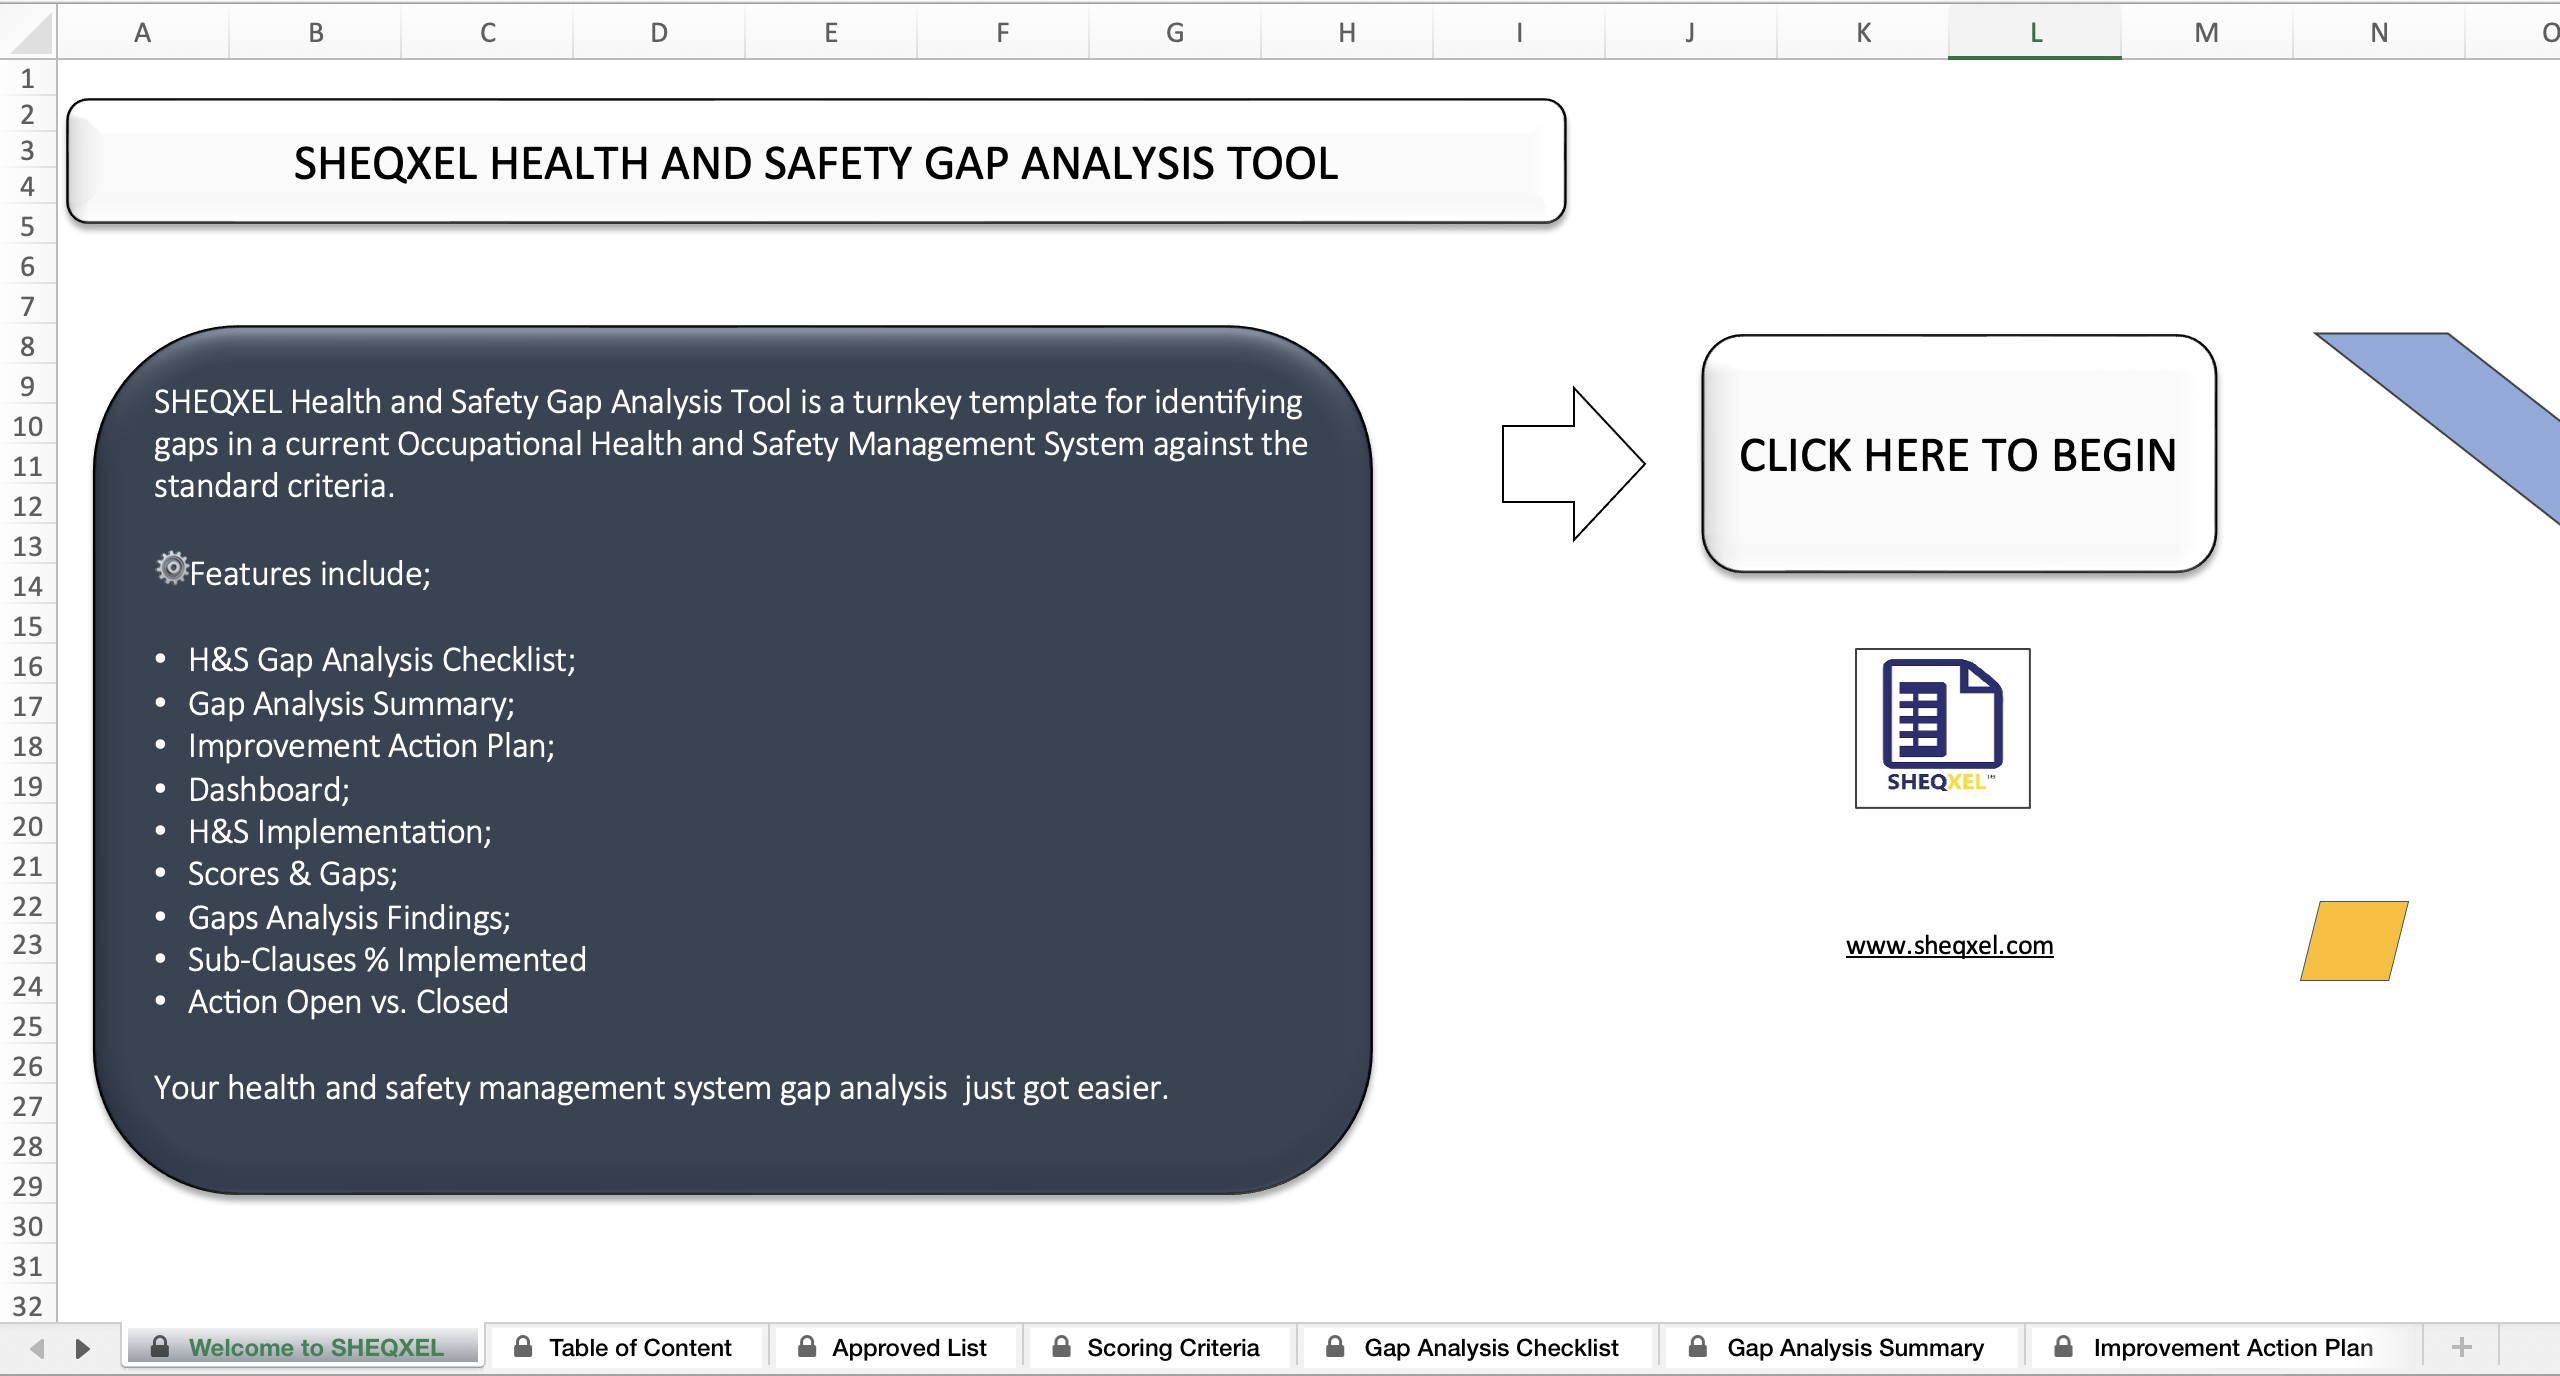Select row 30 header
This screenshot has width=2560, height=1376.
pyautogui.click(x=28, y=1226)
